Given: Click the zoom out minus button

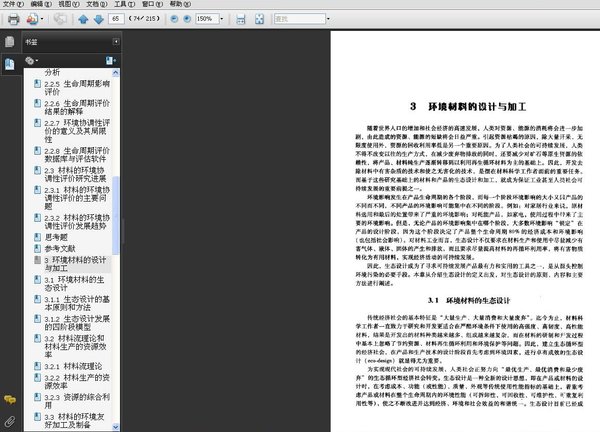Looking at the screenshot, I should (174, 19).
